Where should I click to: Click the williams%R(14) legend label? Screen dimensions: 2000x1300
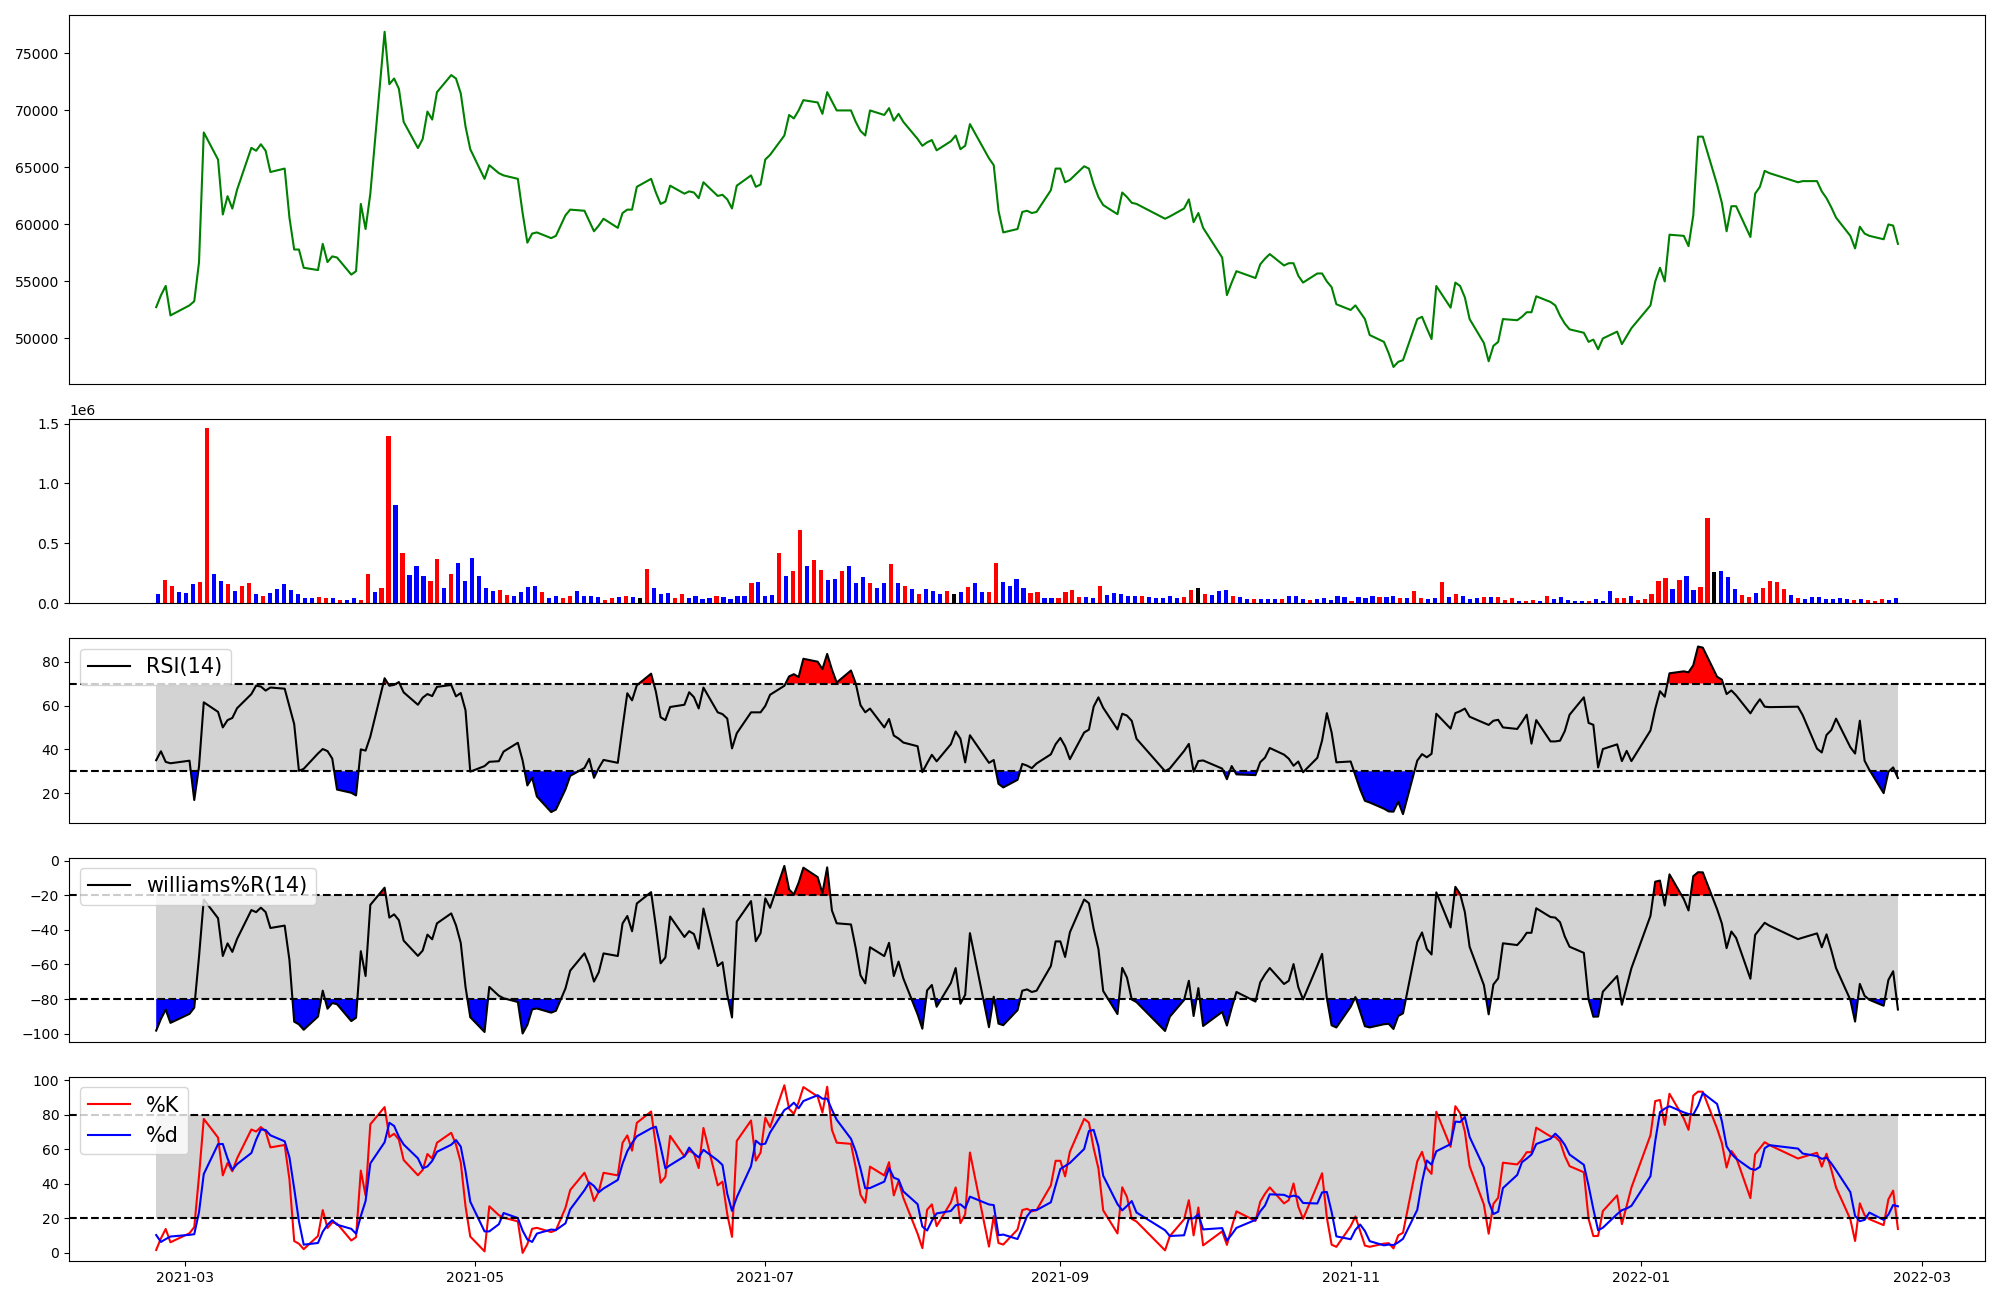click(x=226, y=885)
